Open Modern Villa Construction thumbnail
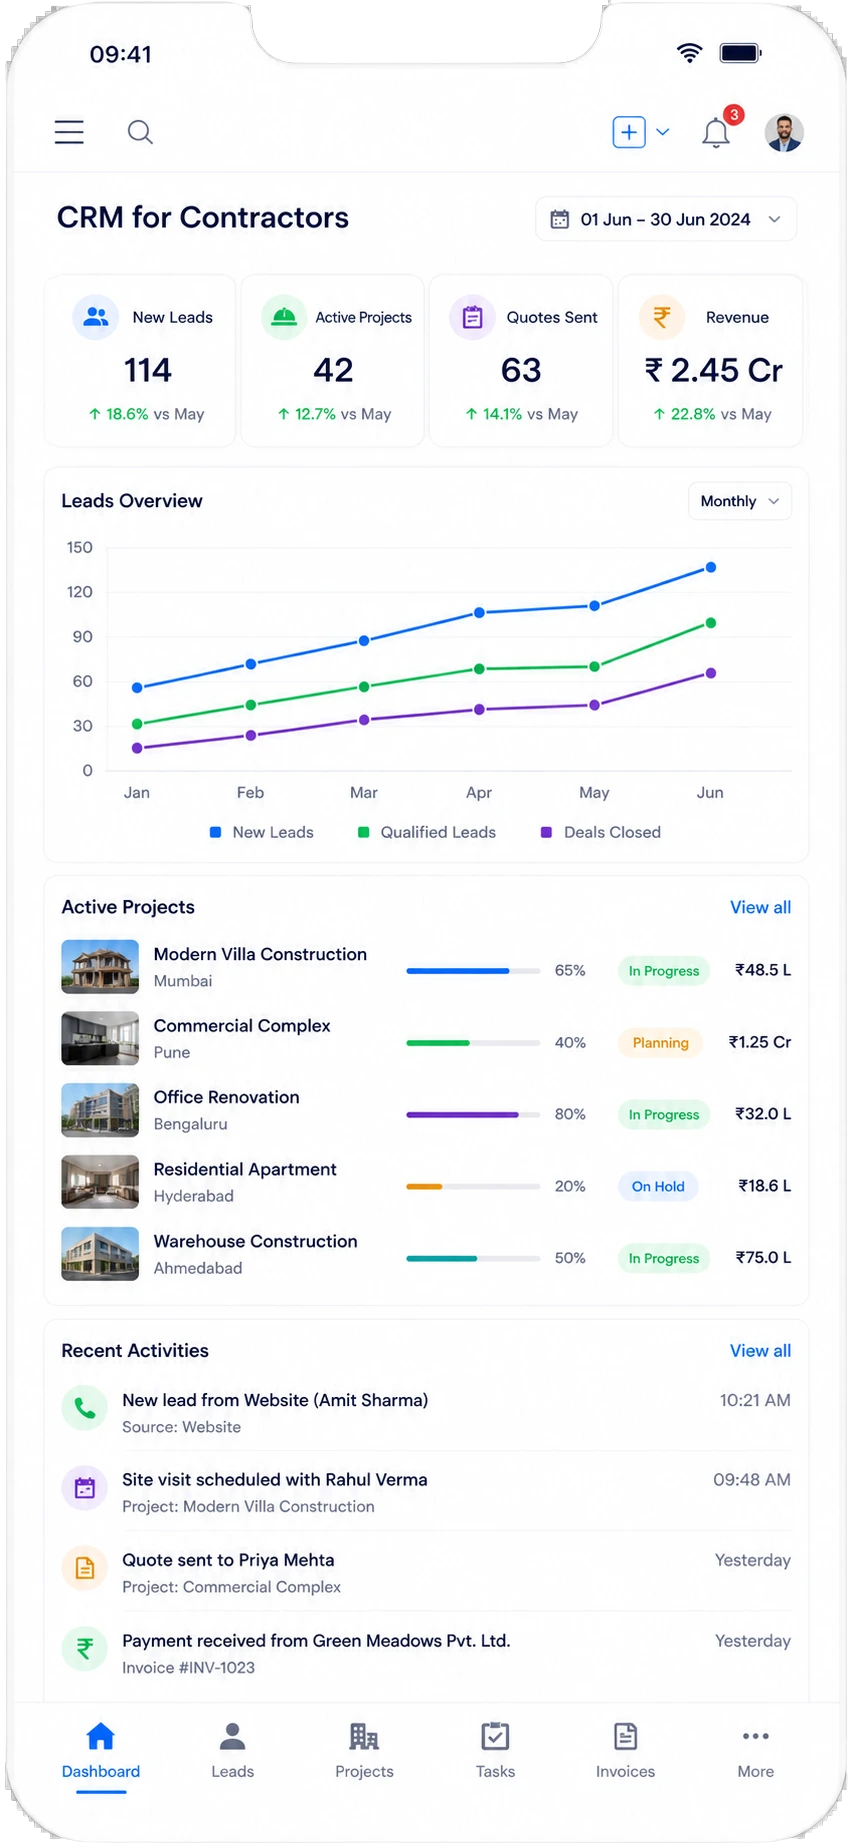The image size is (853, 1844). pos(100,967)
